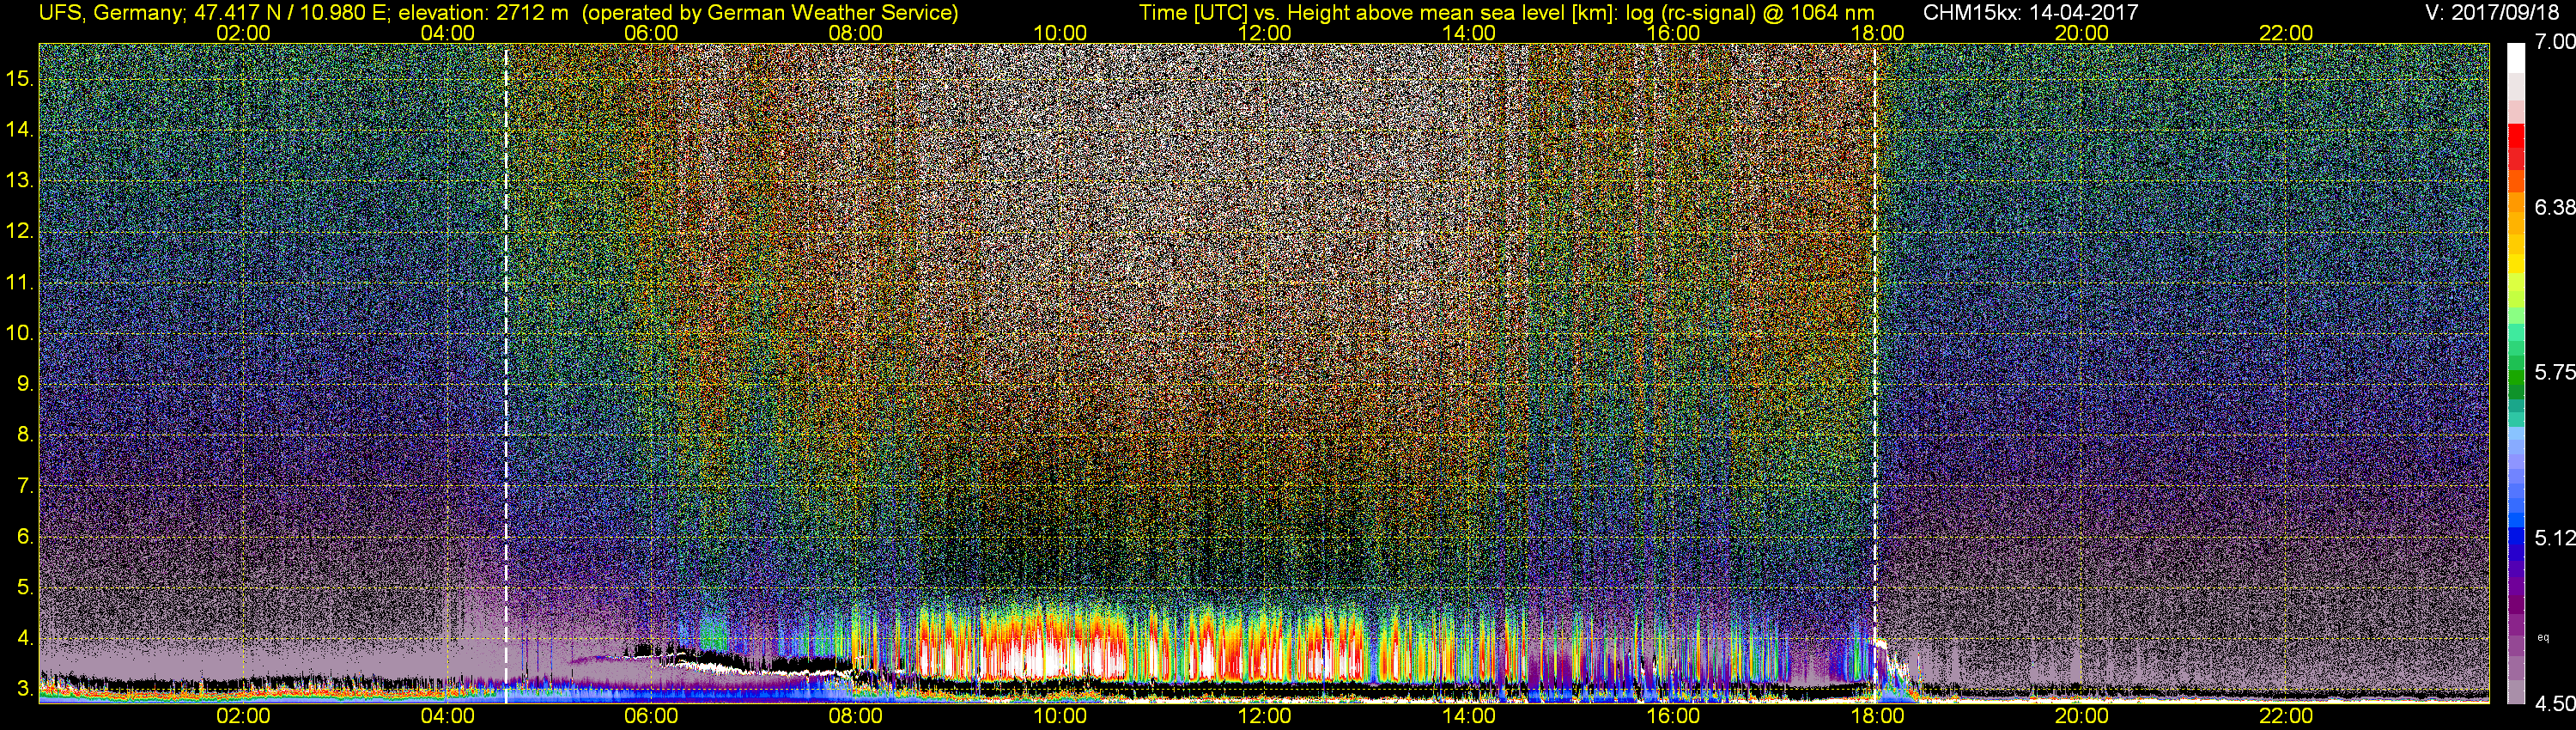Click the 10:00 label on bottom time axis
2576x730 pixels.
[1060, 717]
